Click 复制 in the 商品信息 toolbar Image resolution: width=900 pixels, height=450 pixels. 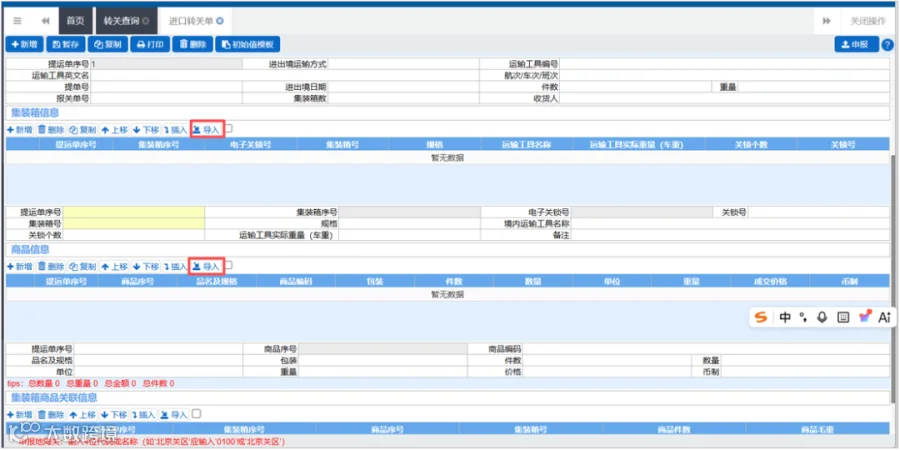(83, 266)
